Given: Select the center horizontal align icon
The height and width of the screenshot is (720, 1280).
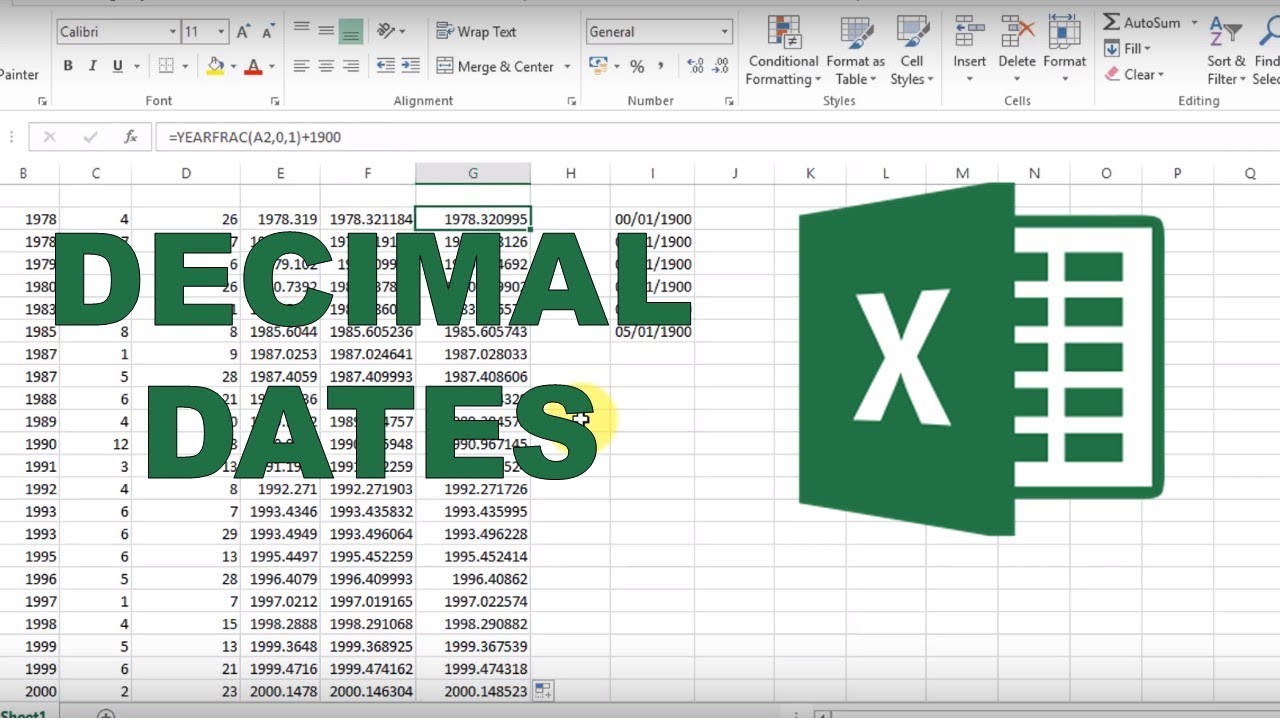Looking at the screenshot, I should tap(325, 66).
